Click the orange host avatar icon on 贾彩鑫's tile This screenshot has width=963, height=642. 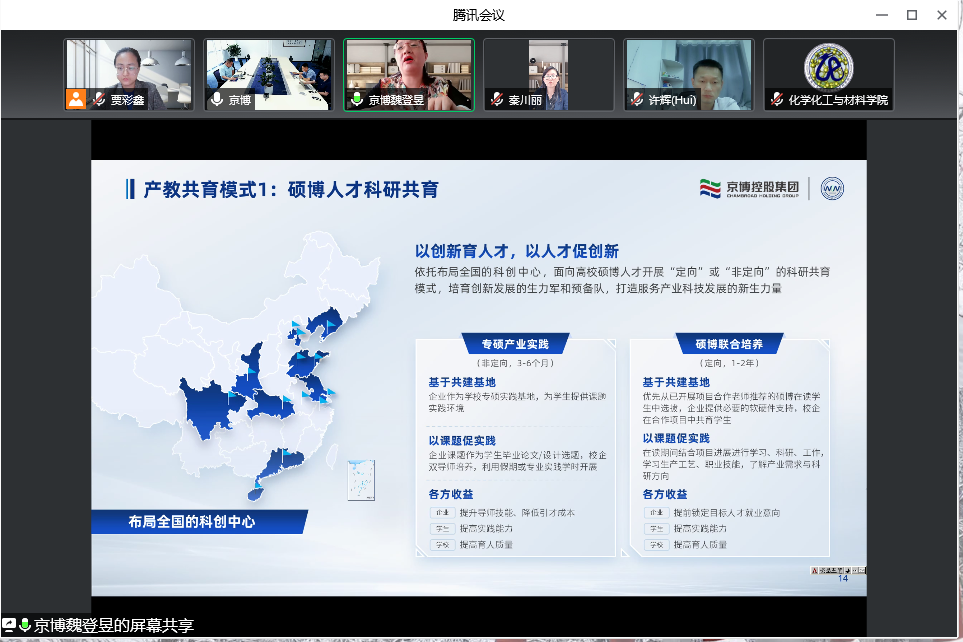tap(76, 99)
